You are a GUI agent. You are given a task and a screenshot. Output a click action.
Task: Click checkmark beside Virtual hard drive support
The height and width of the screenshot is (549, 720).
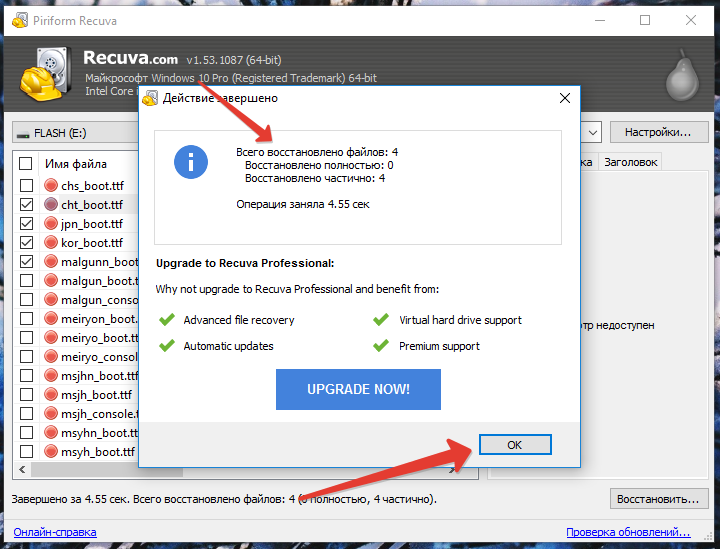(x=381, y=319)
